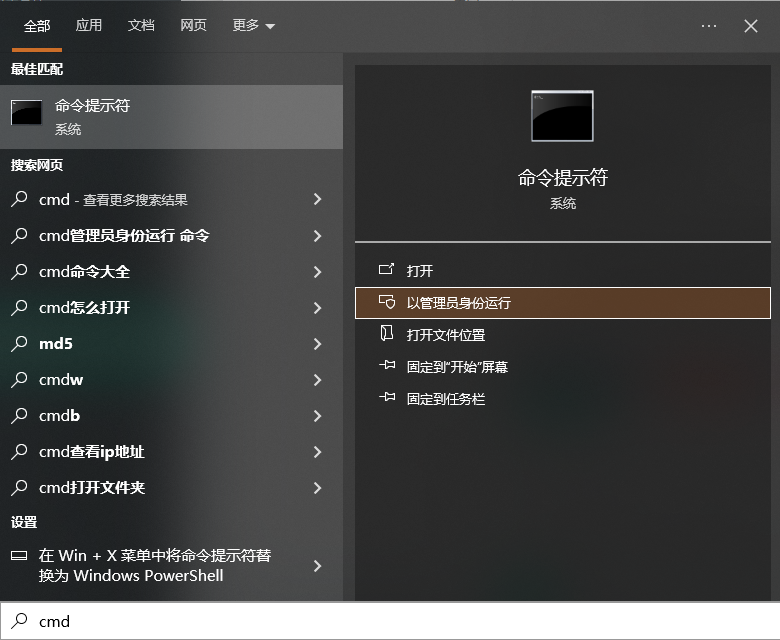Select suggestion 'md5'
780x640 pixels.
click(x=171, y=344)
